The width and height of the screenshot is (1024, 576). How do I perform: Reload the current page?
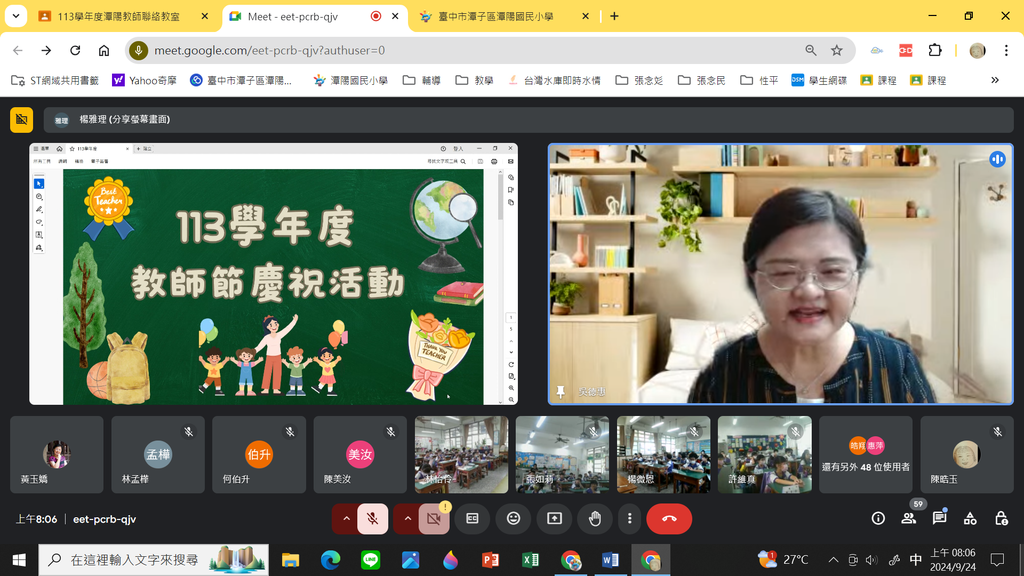(x=75, y=50)
